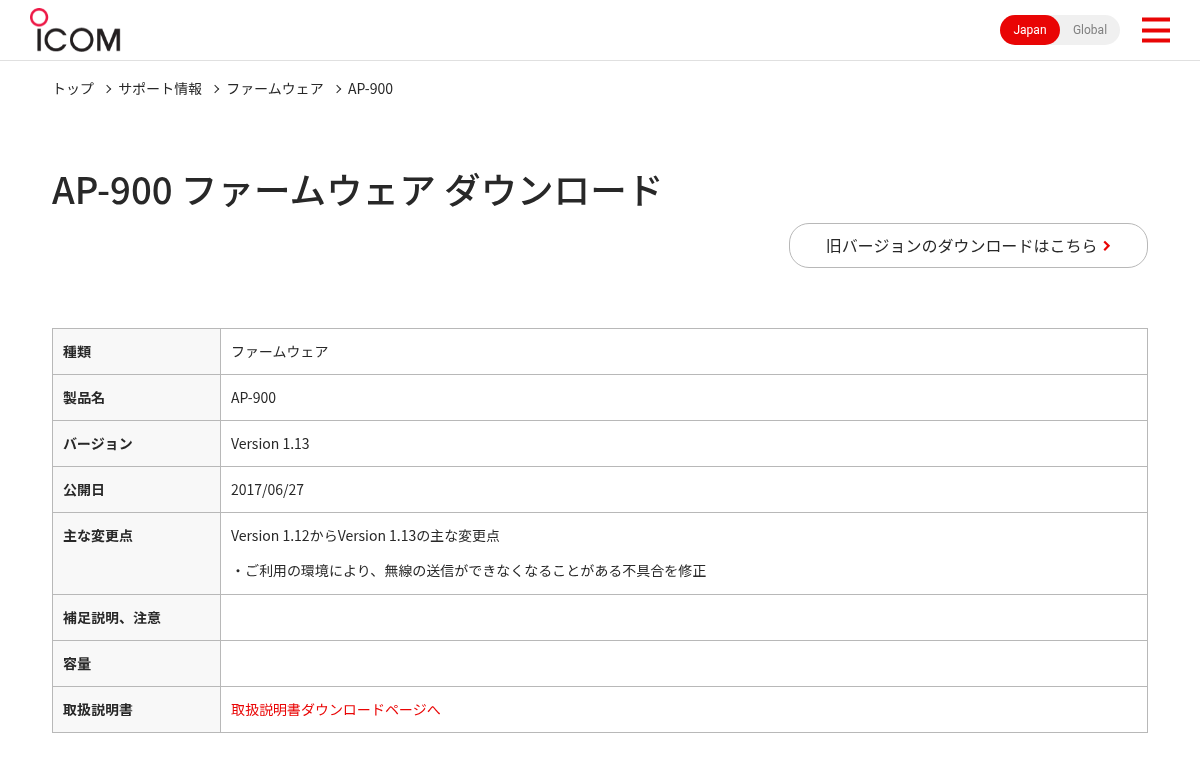1200x757 pixels.
Task: Select the 容量 row label
Action: coord(77,664)
